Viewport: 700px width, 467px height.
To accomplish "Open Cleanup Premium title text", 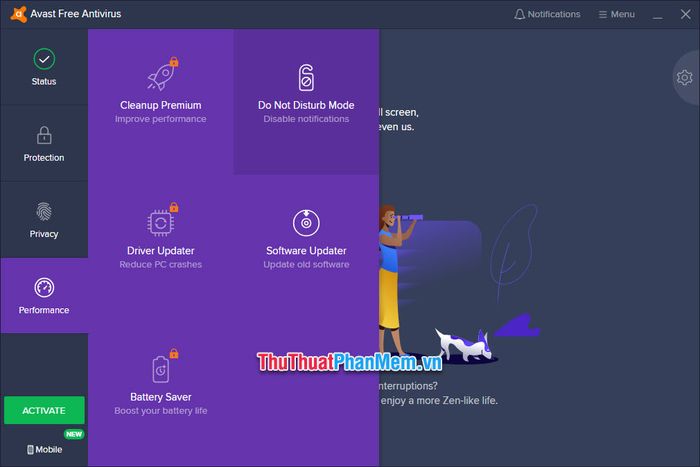I will tap(161, 105).
